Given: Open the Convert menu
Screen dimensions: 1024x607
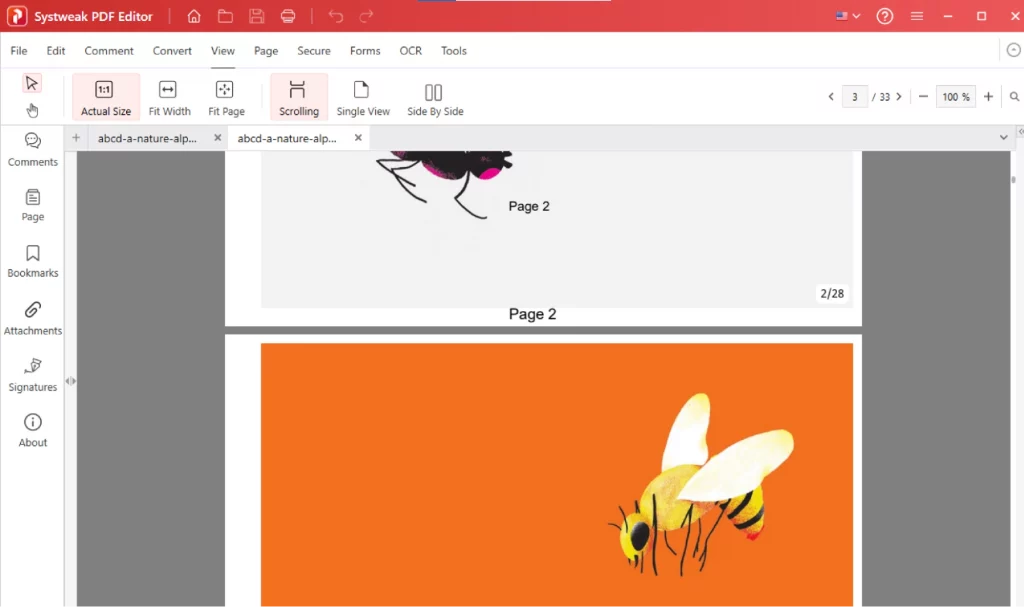Looking at the screenshot, I should pos(172,51).
